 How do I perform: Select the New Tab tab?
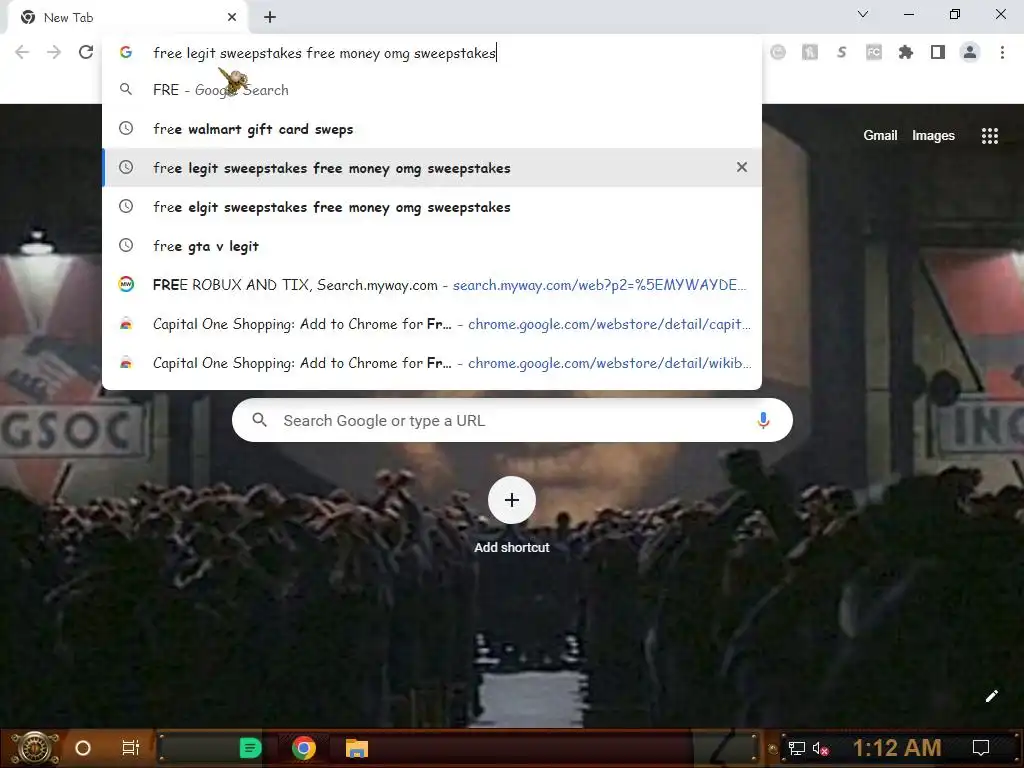(x=127, y=18)
